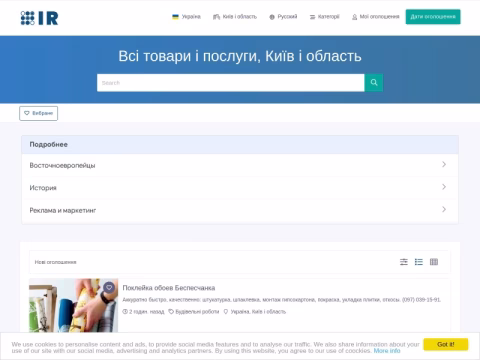Click the categories icon beside Категорії
Screen dimensions: 480x360
(312, 17)
